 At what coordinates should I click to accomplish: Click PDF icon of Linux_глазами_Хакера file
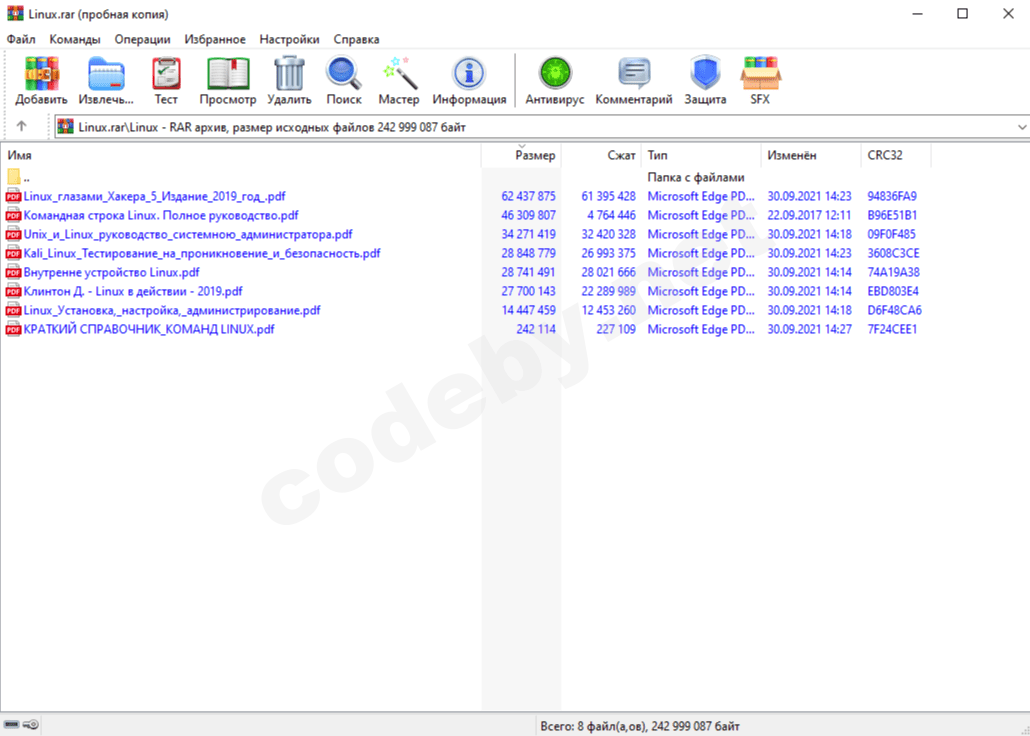tap(14, 196)
